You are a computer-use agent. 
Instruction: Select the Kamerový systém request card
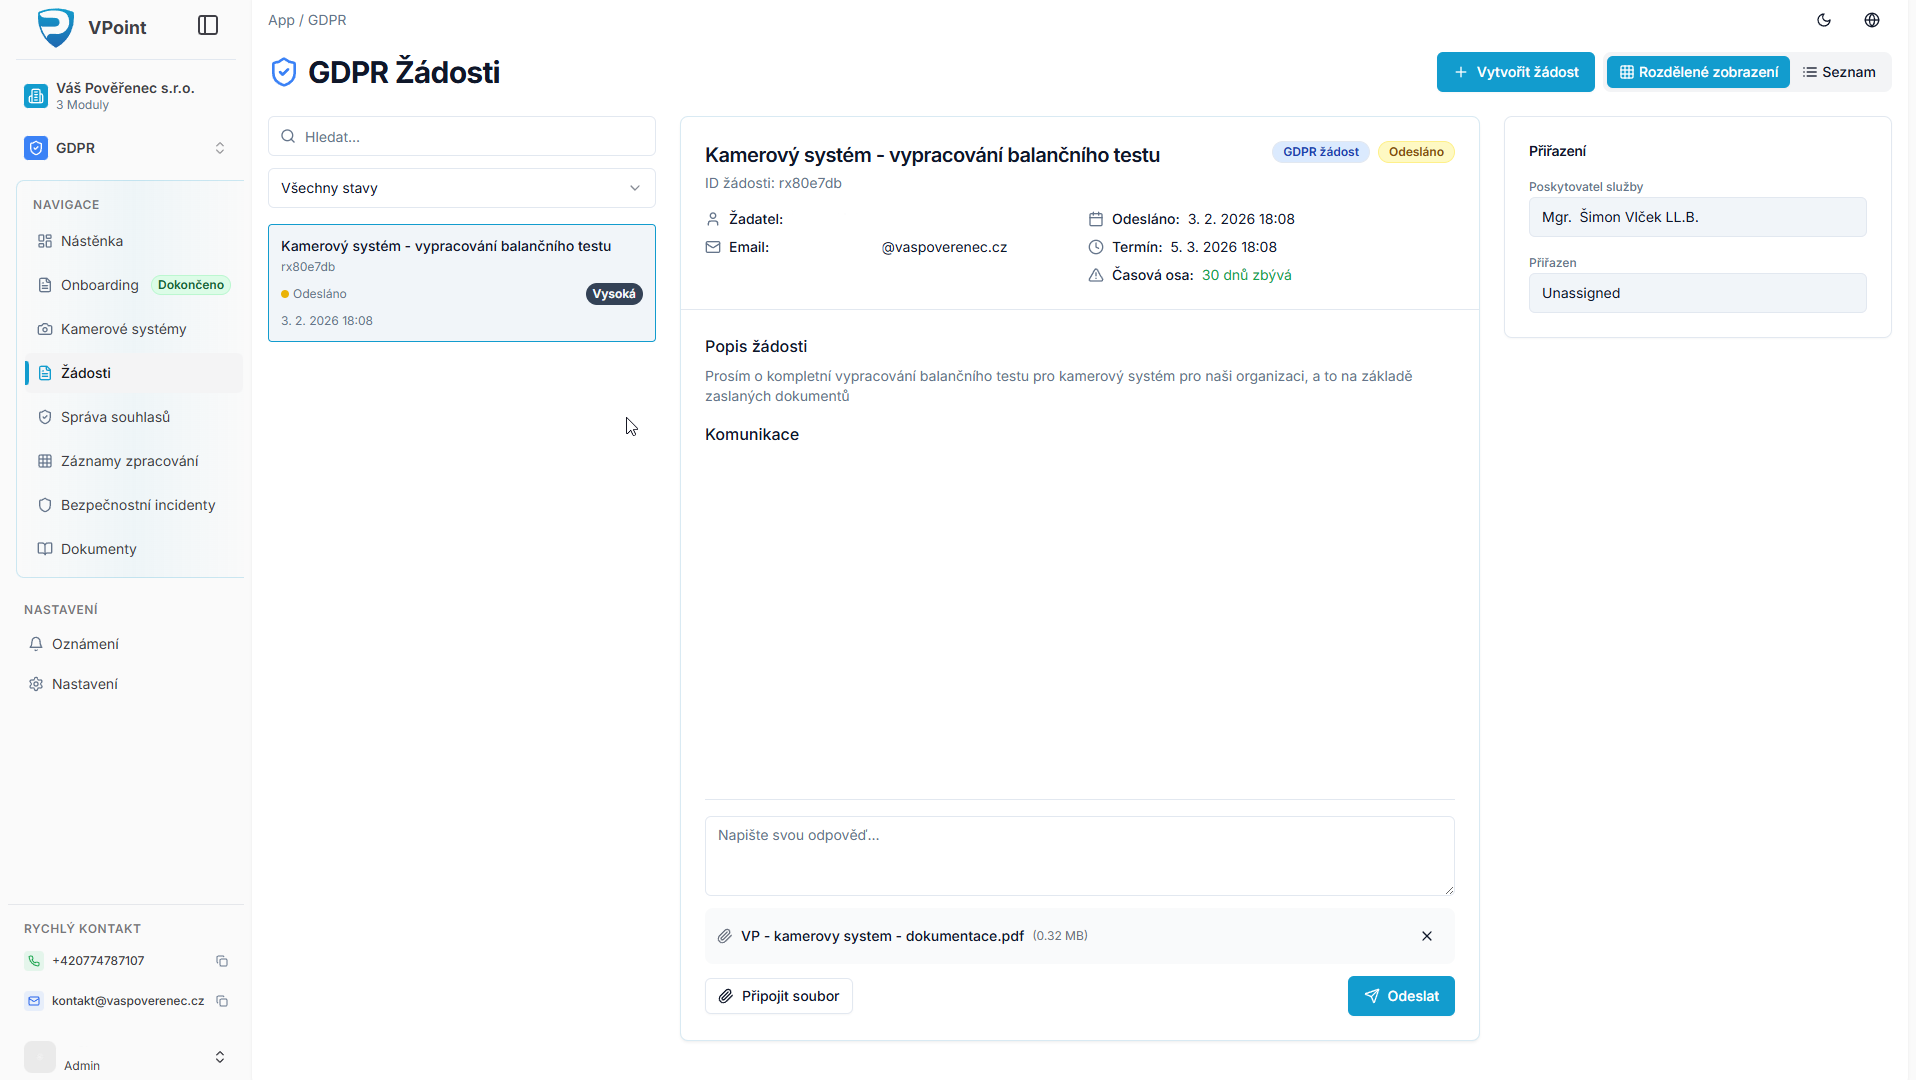pyautogui.click(x=461, y=283)
